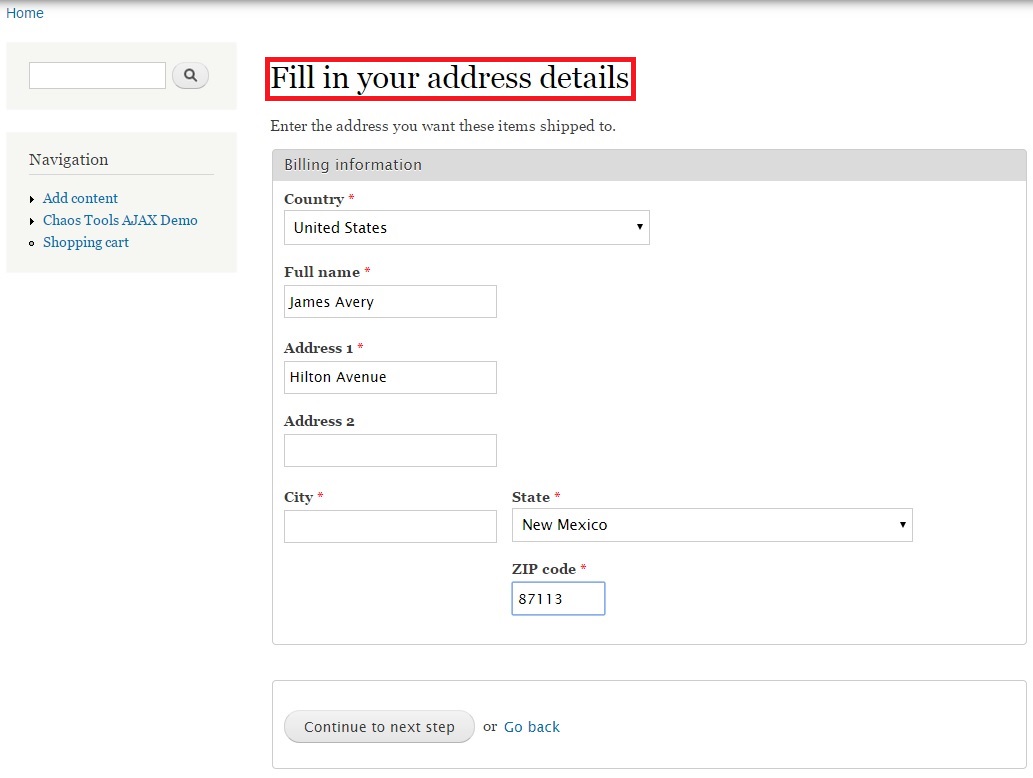Click the Home breadcrumb link
Viewport: 1033px width, 778px height.
pos(24,13)
